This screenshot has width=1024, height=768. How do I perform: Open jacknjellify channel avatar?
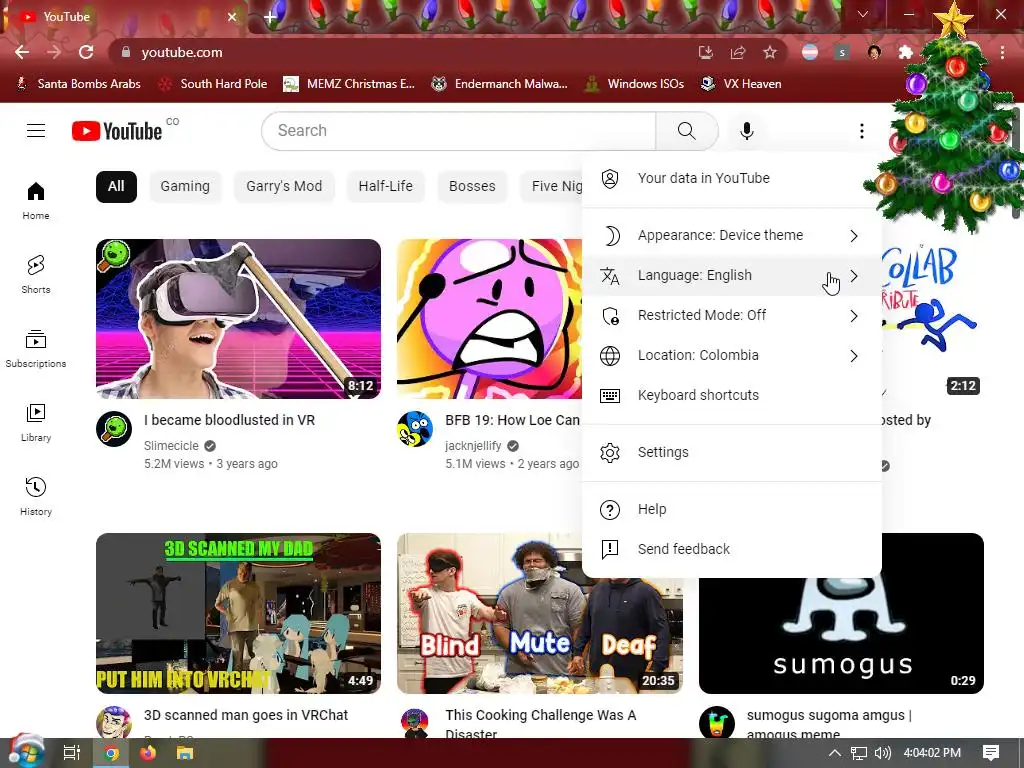pyautogui.click(x=415, y=429)
